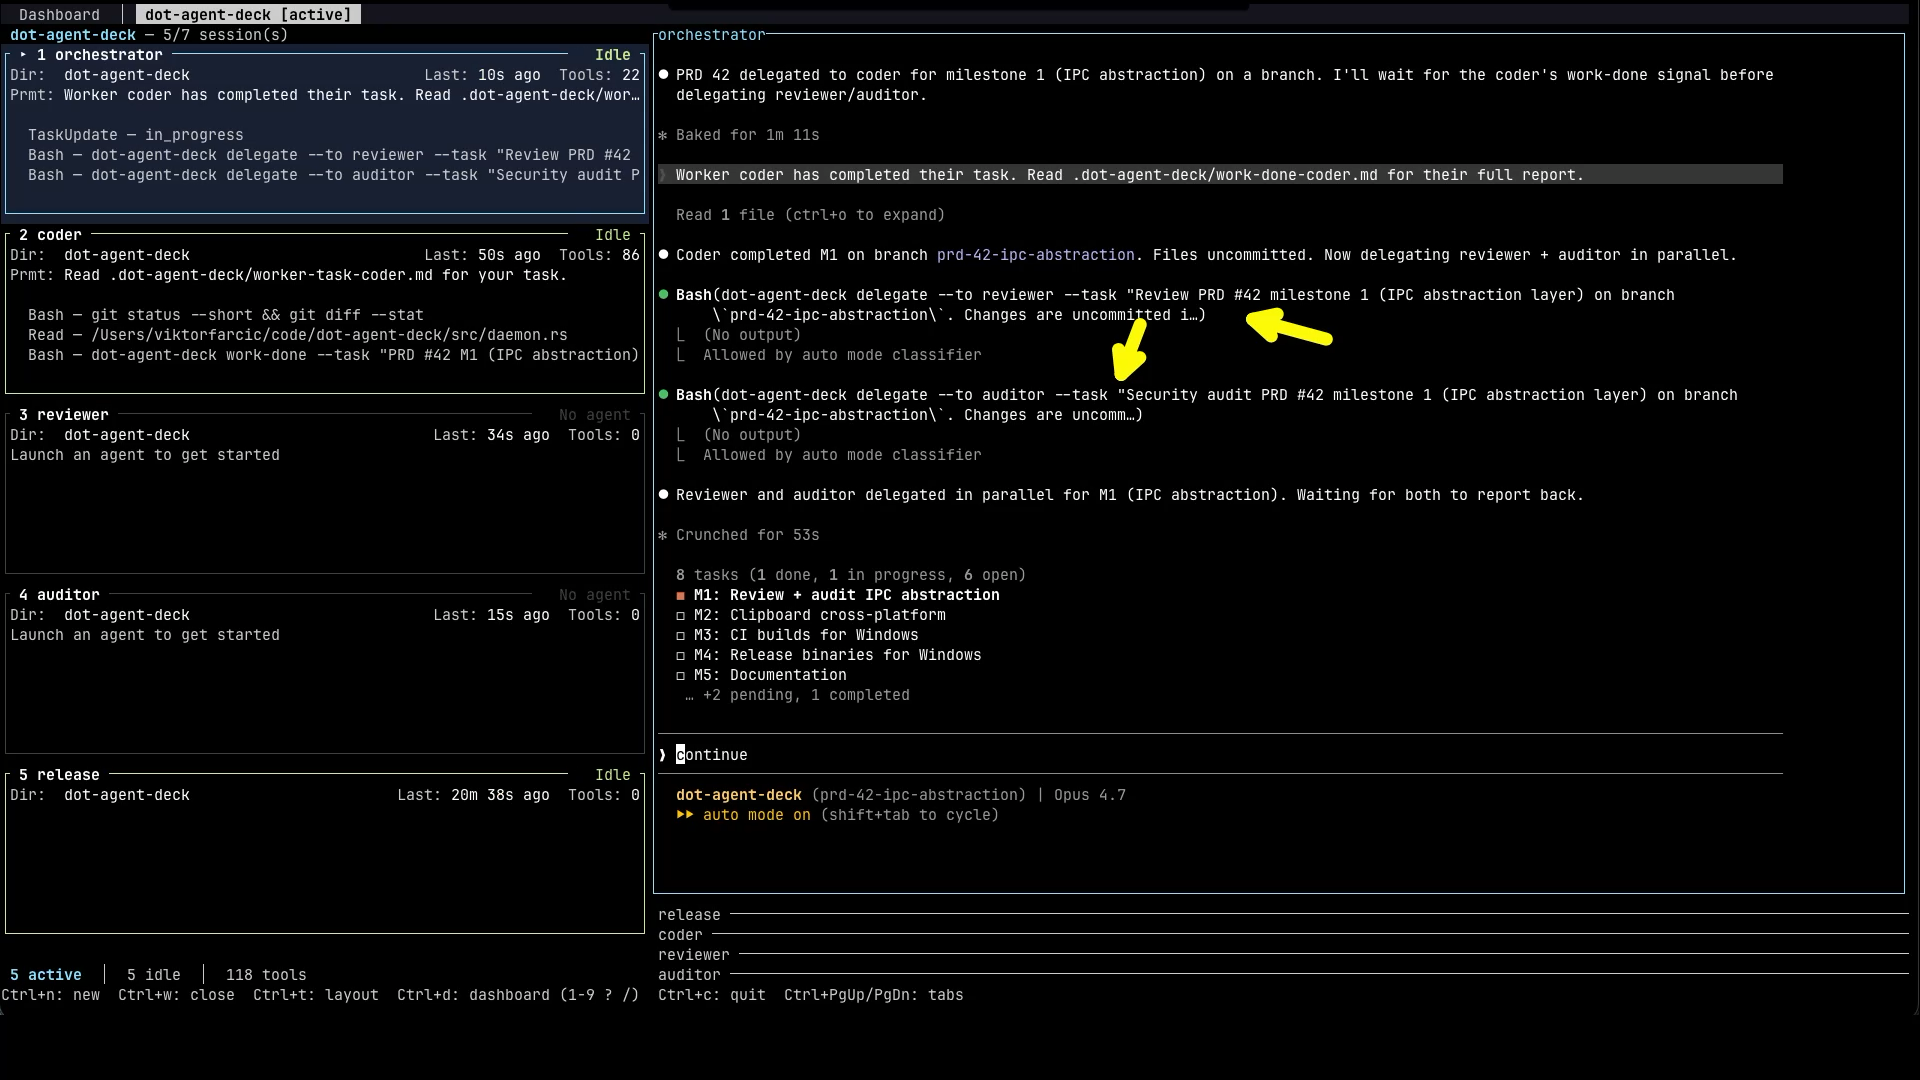Click the bullet before 'Coder completed M1'

click(663, 255)
